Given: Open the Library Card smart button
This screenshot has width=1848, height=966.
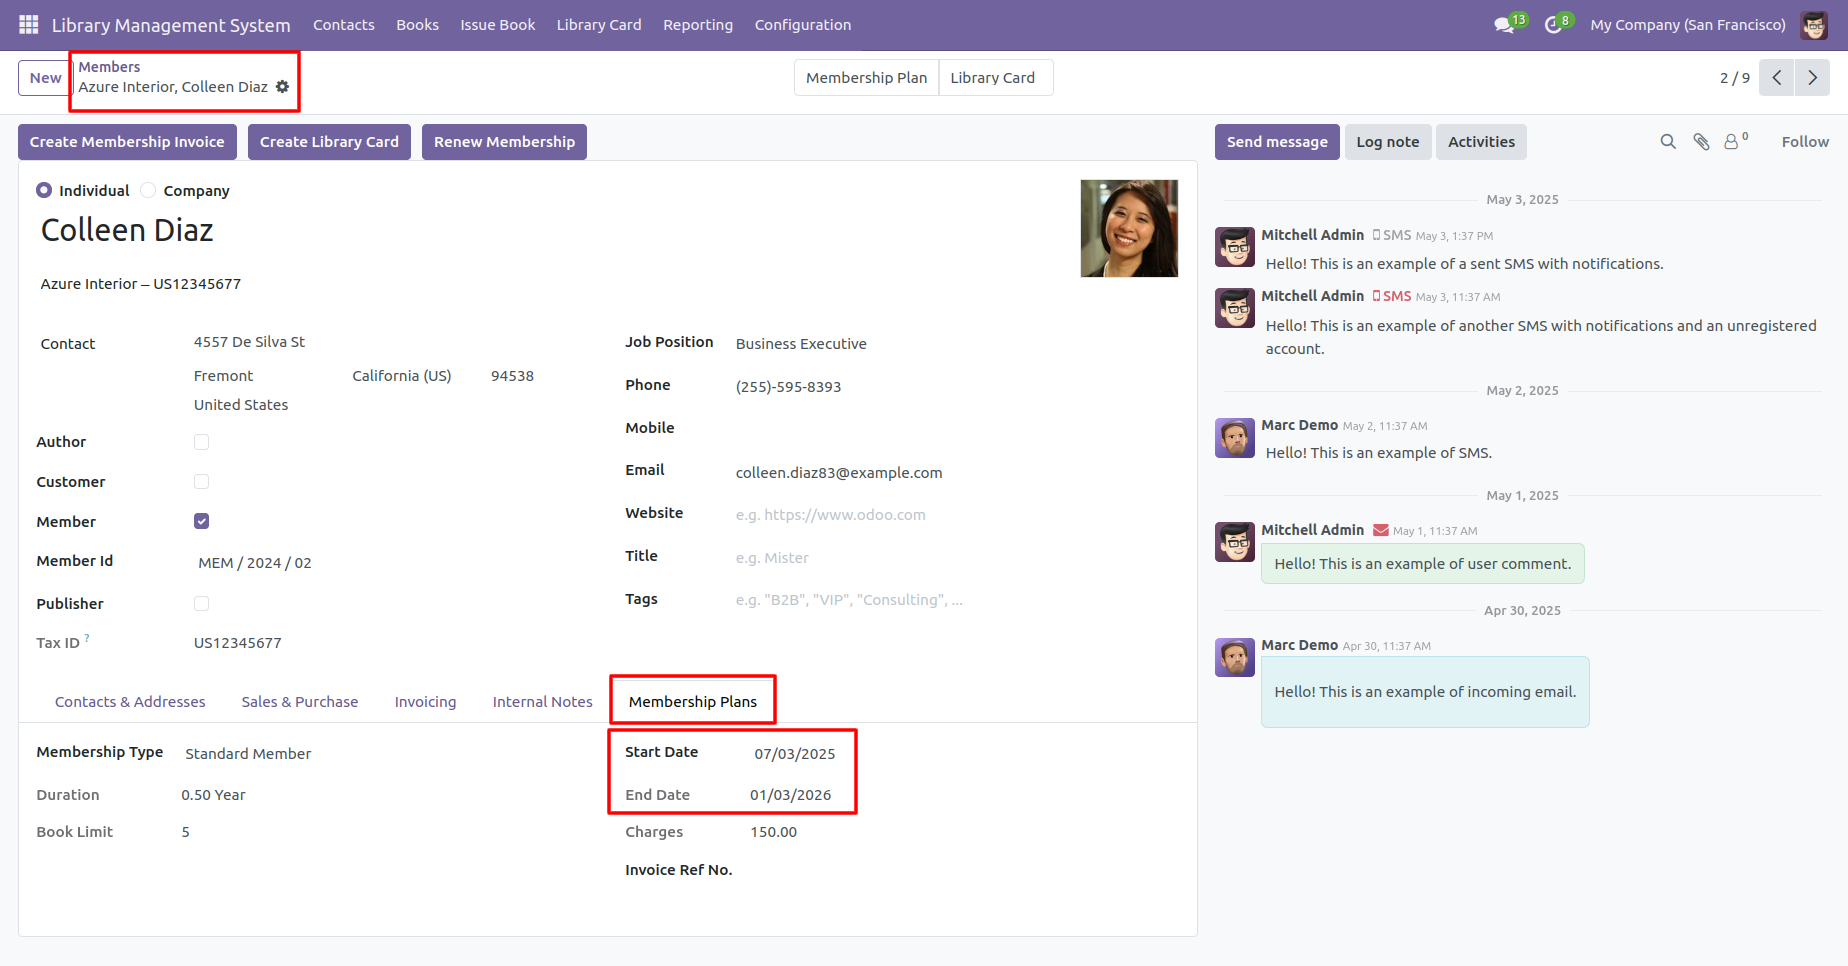Looking at the screenshot, I should 996,78.
